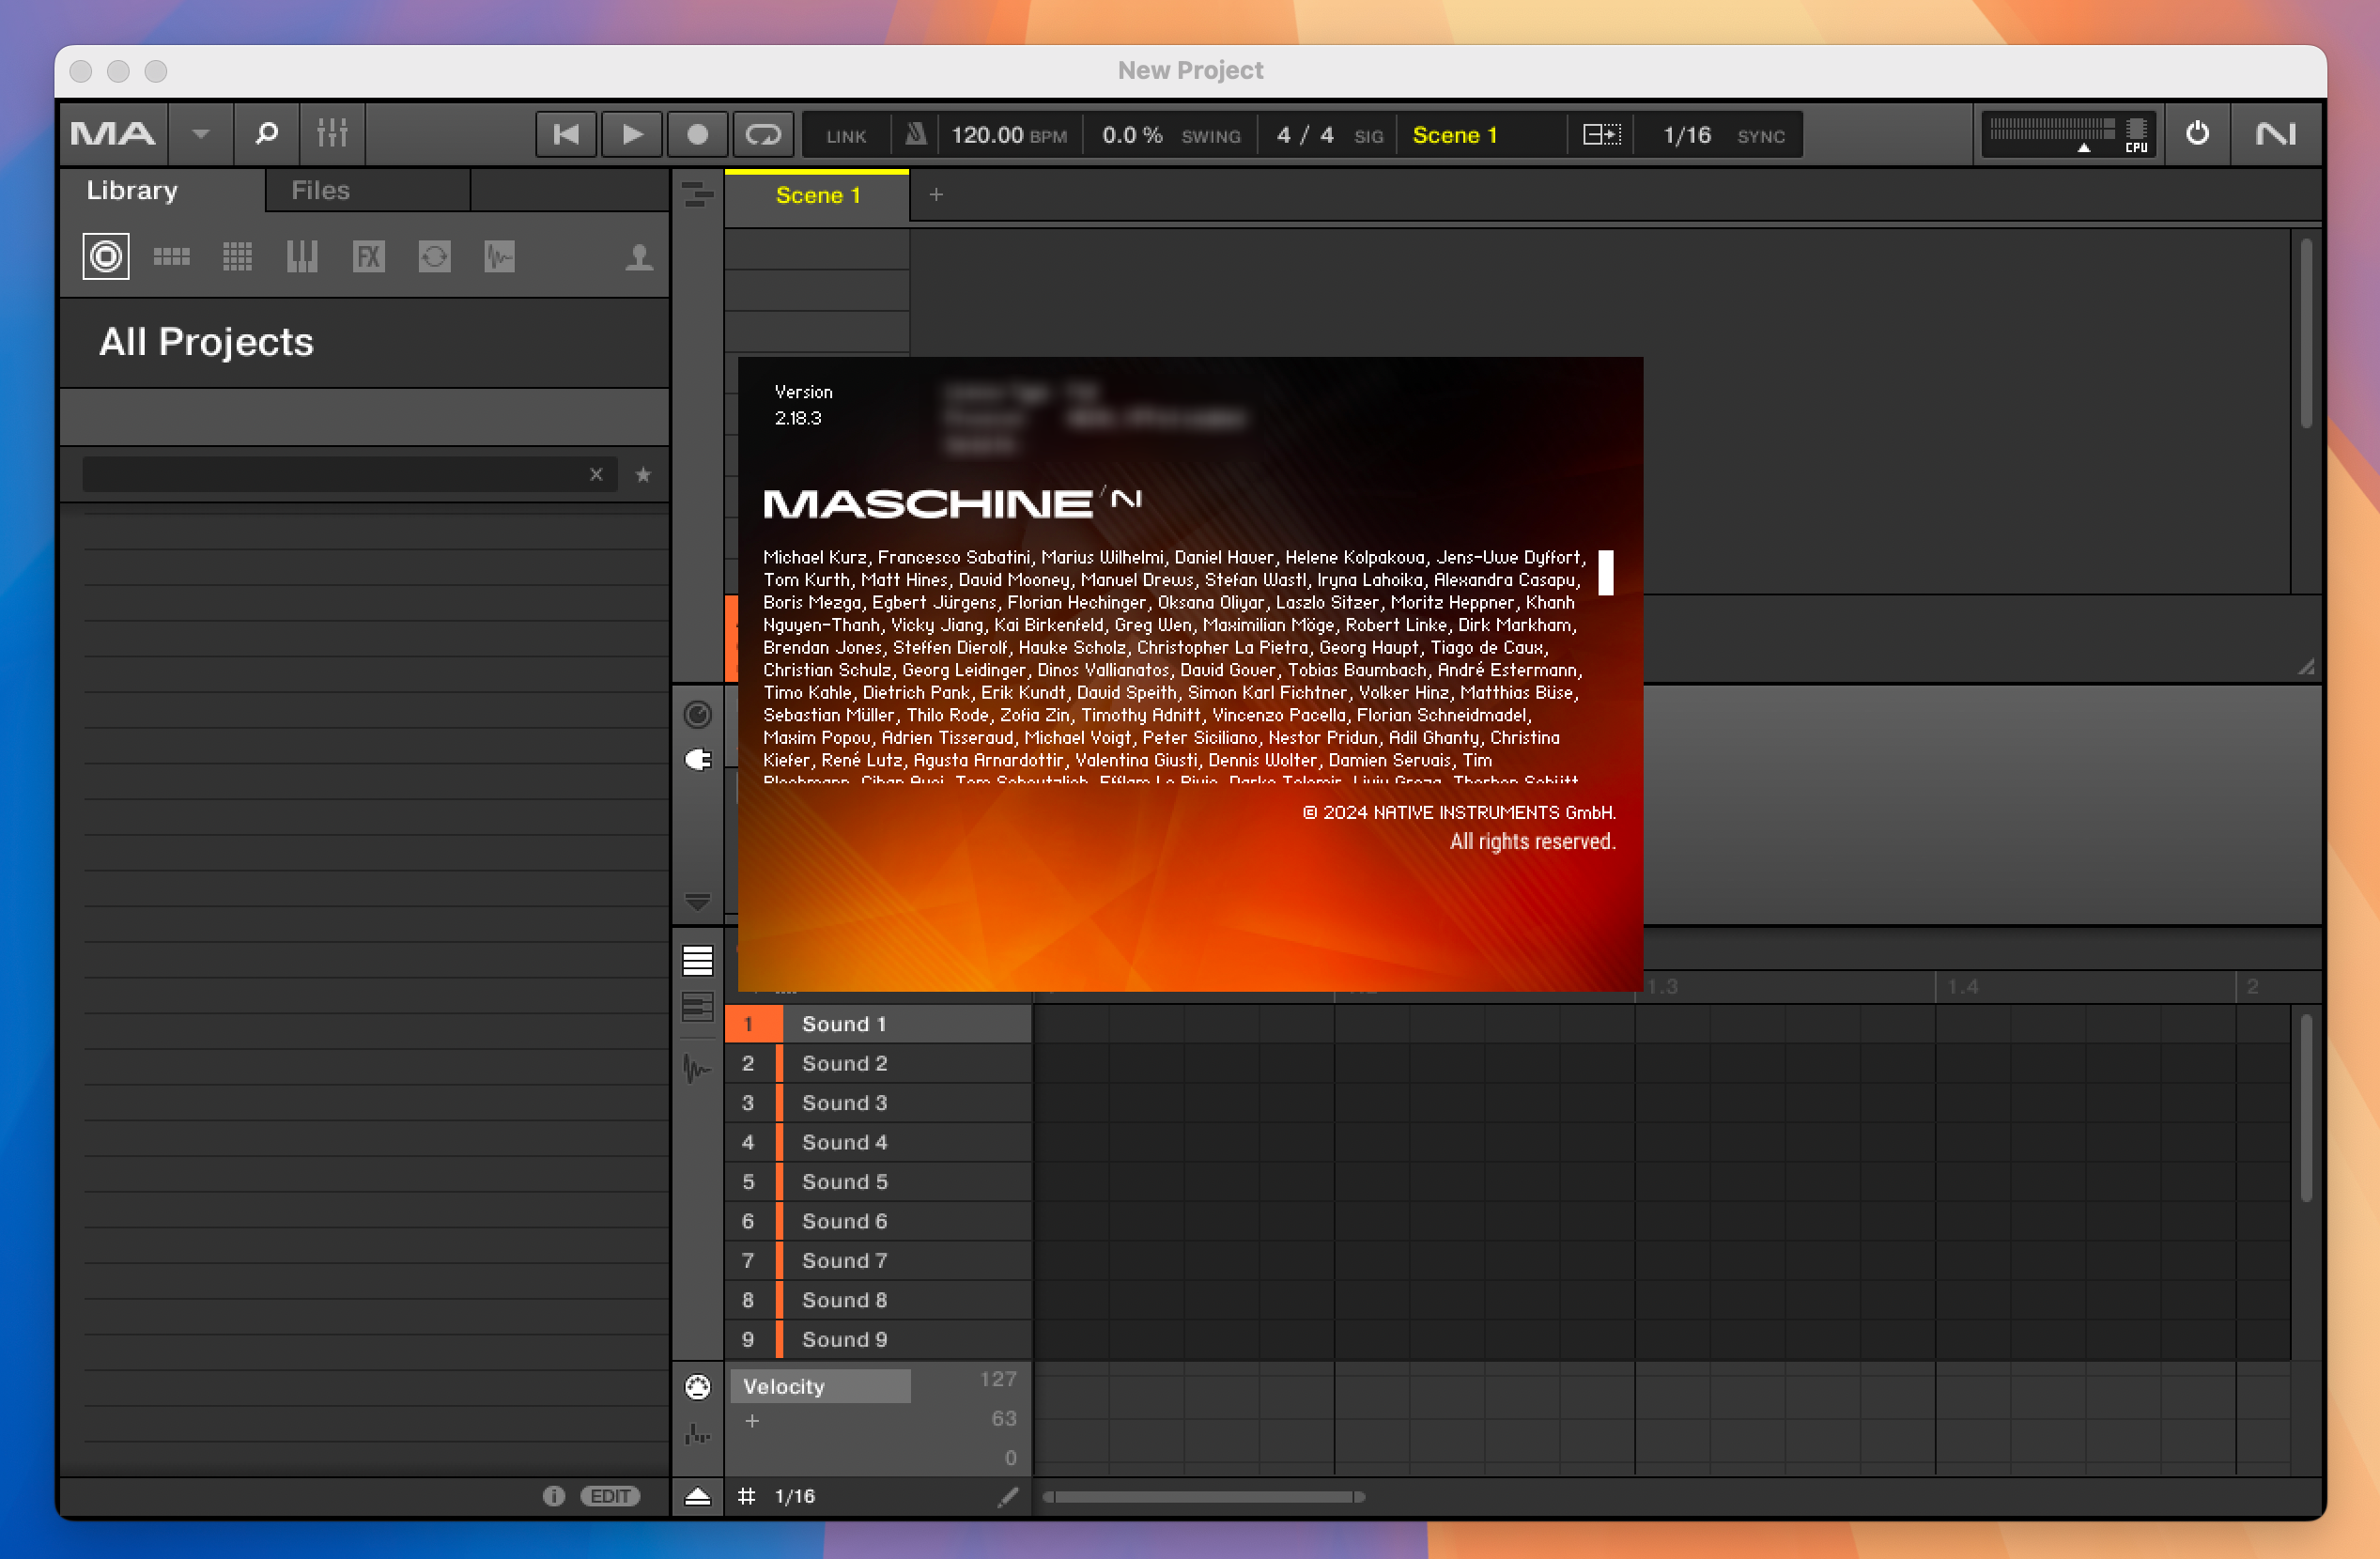
Task: Toggle the user content icon
Action: [639, 257]
